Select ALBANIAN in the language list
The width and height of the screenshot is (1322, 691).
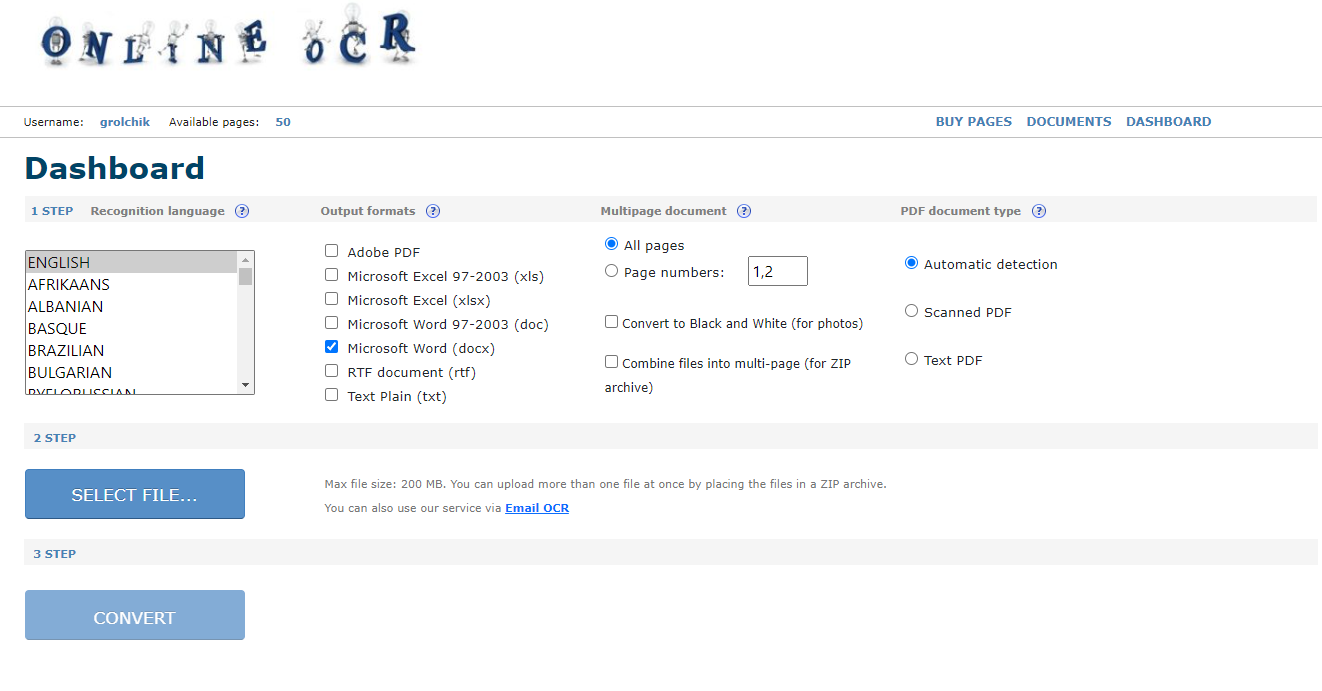coord(131,307)
